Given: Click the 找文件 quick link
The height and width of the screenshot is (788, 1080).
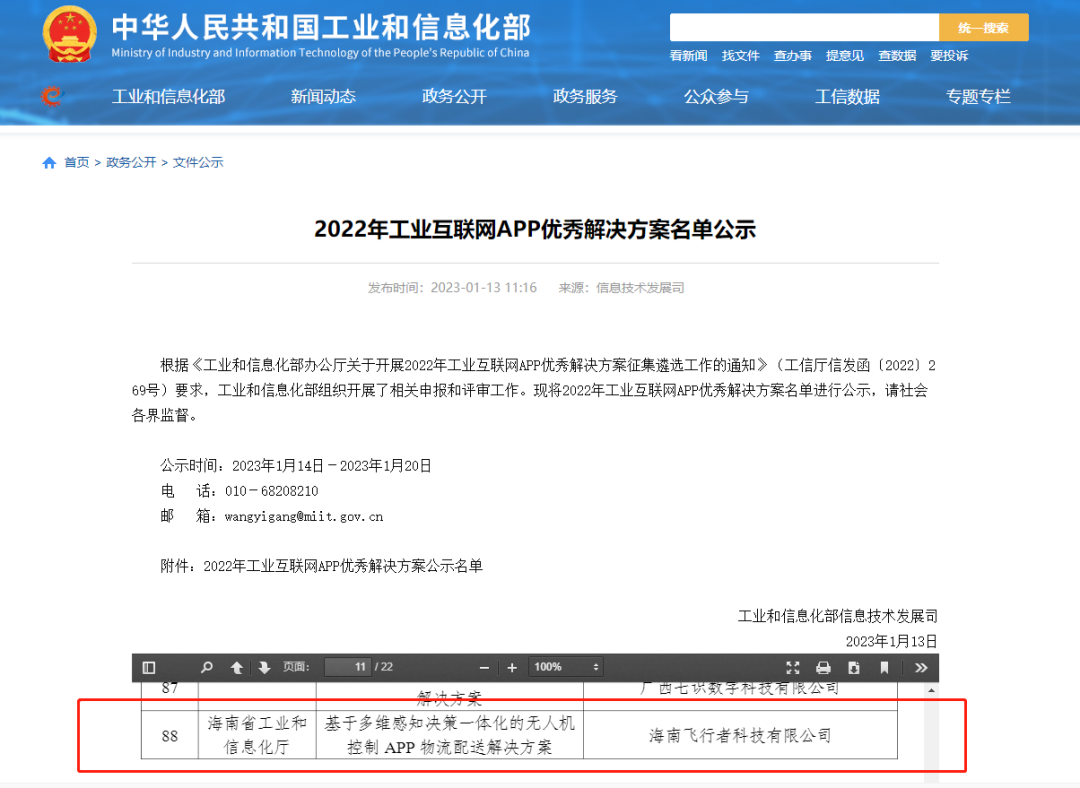Looking at the screenshot, I should tap(740, 56).
